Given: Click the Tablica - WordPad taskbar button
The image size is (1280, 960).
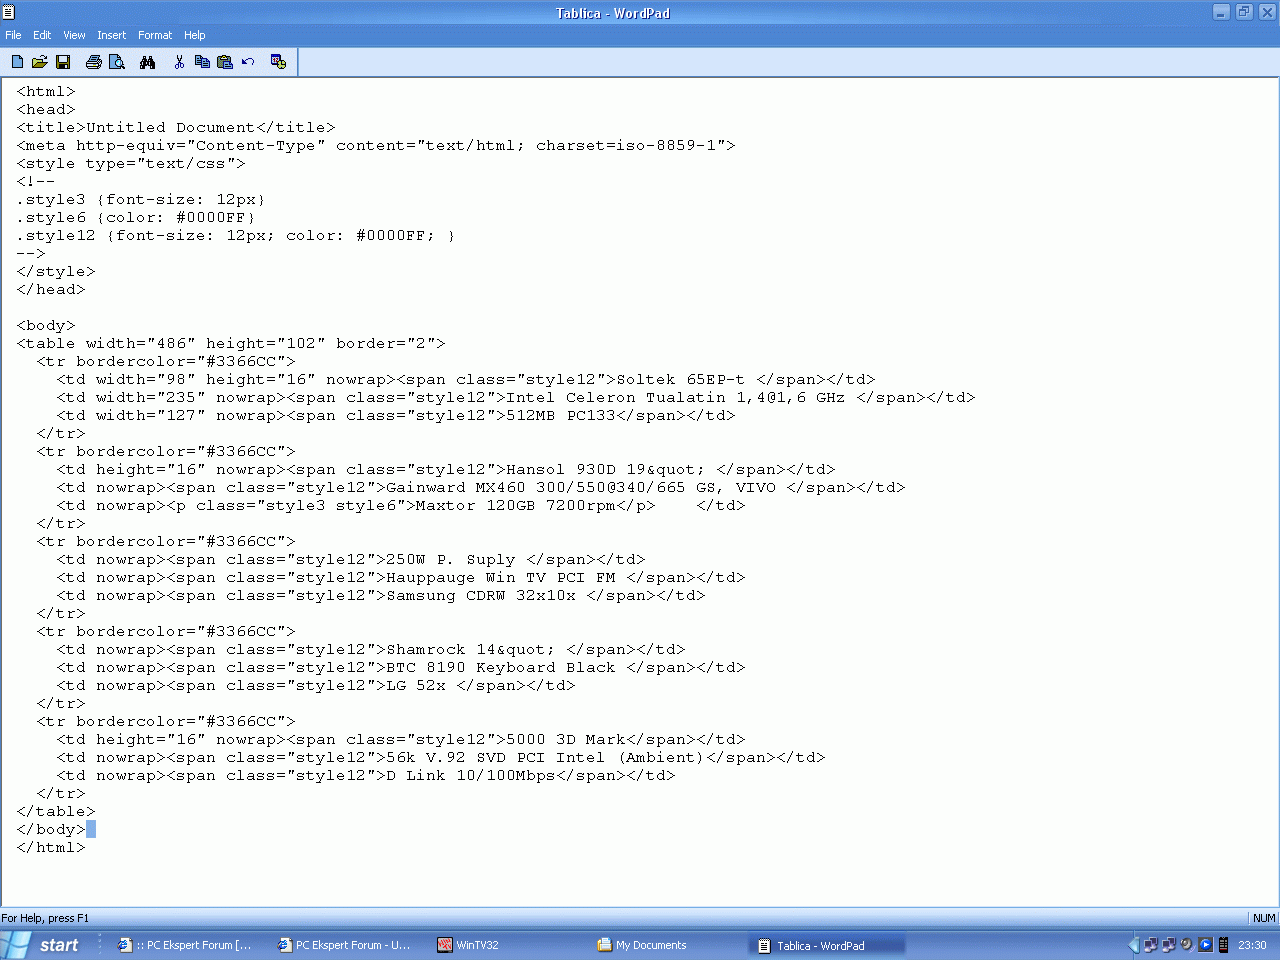Looking at the screenshot, I should [825, 945].
